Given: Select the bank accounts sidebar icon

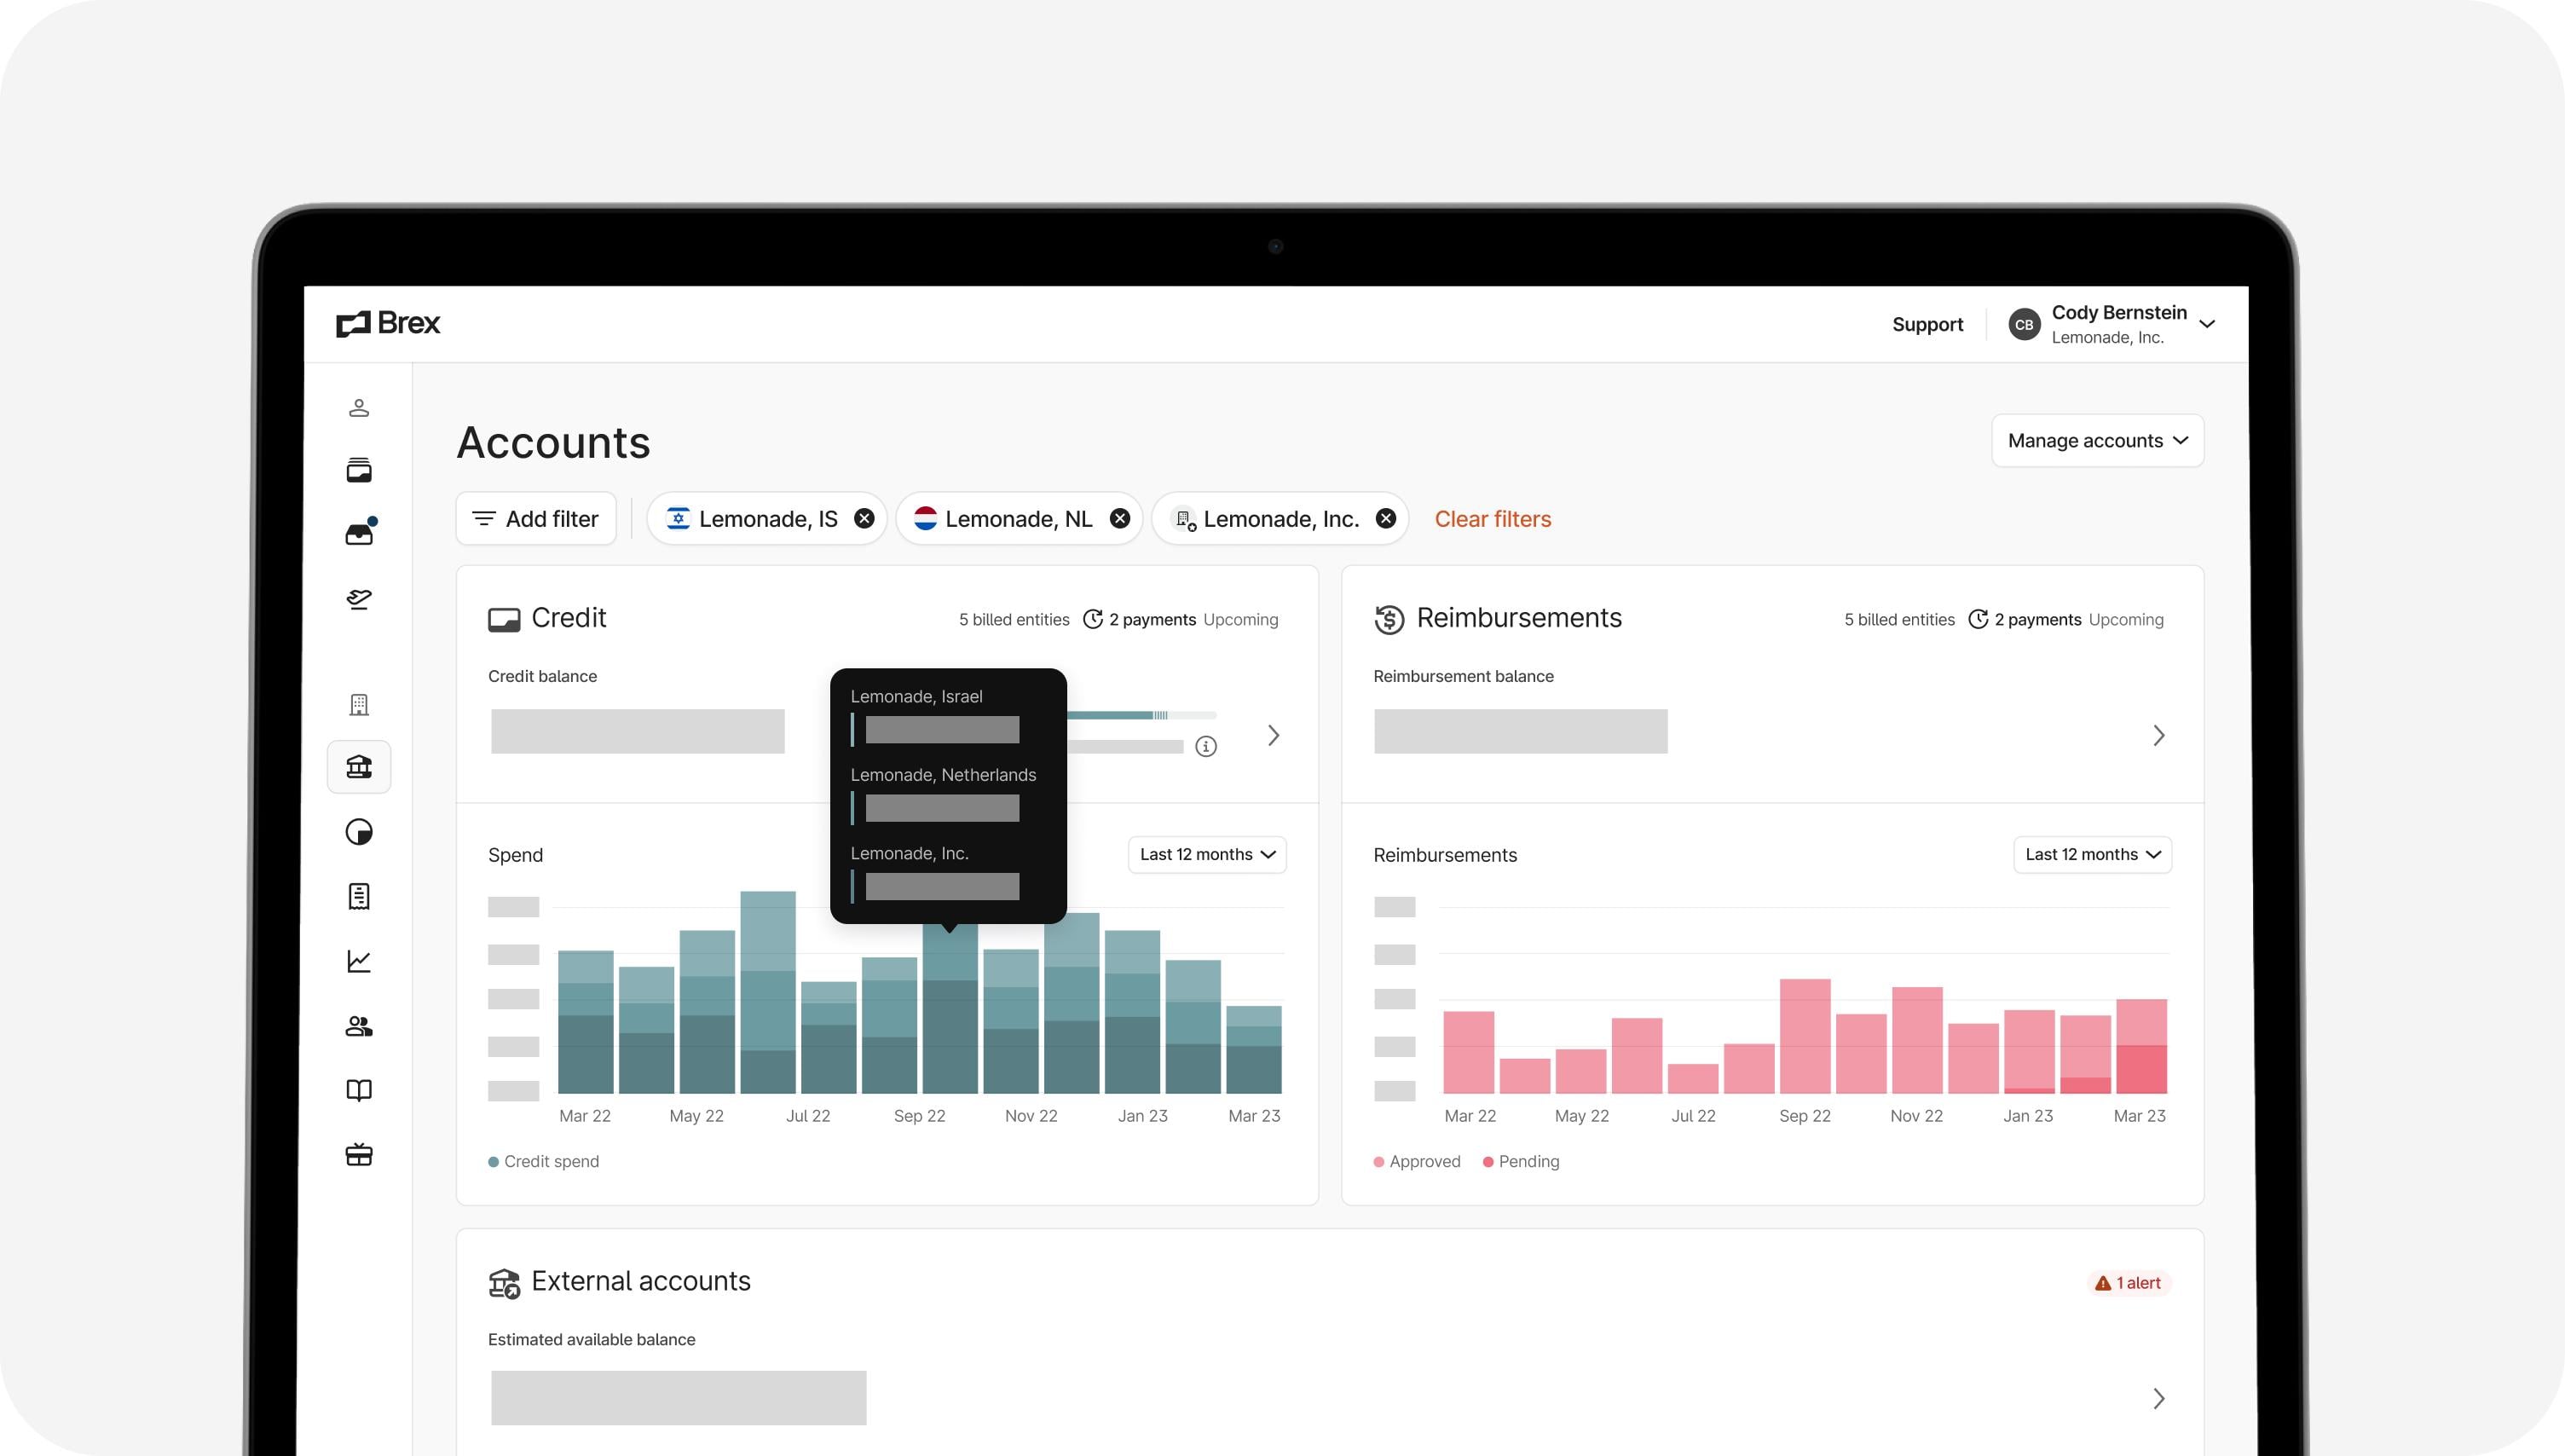Looking at the screenshot, I should coord(359,767).
